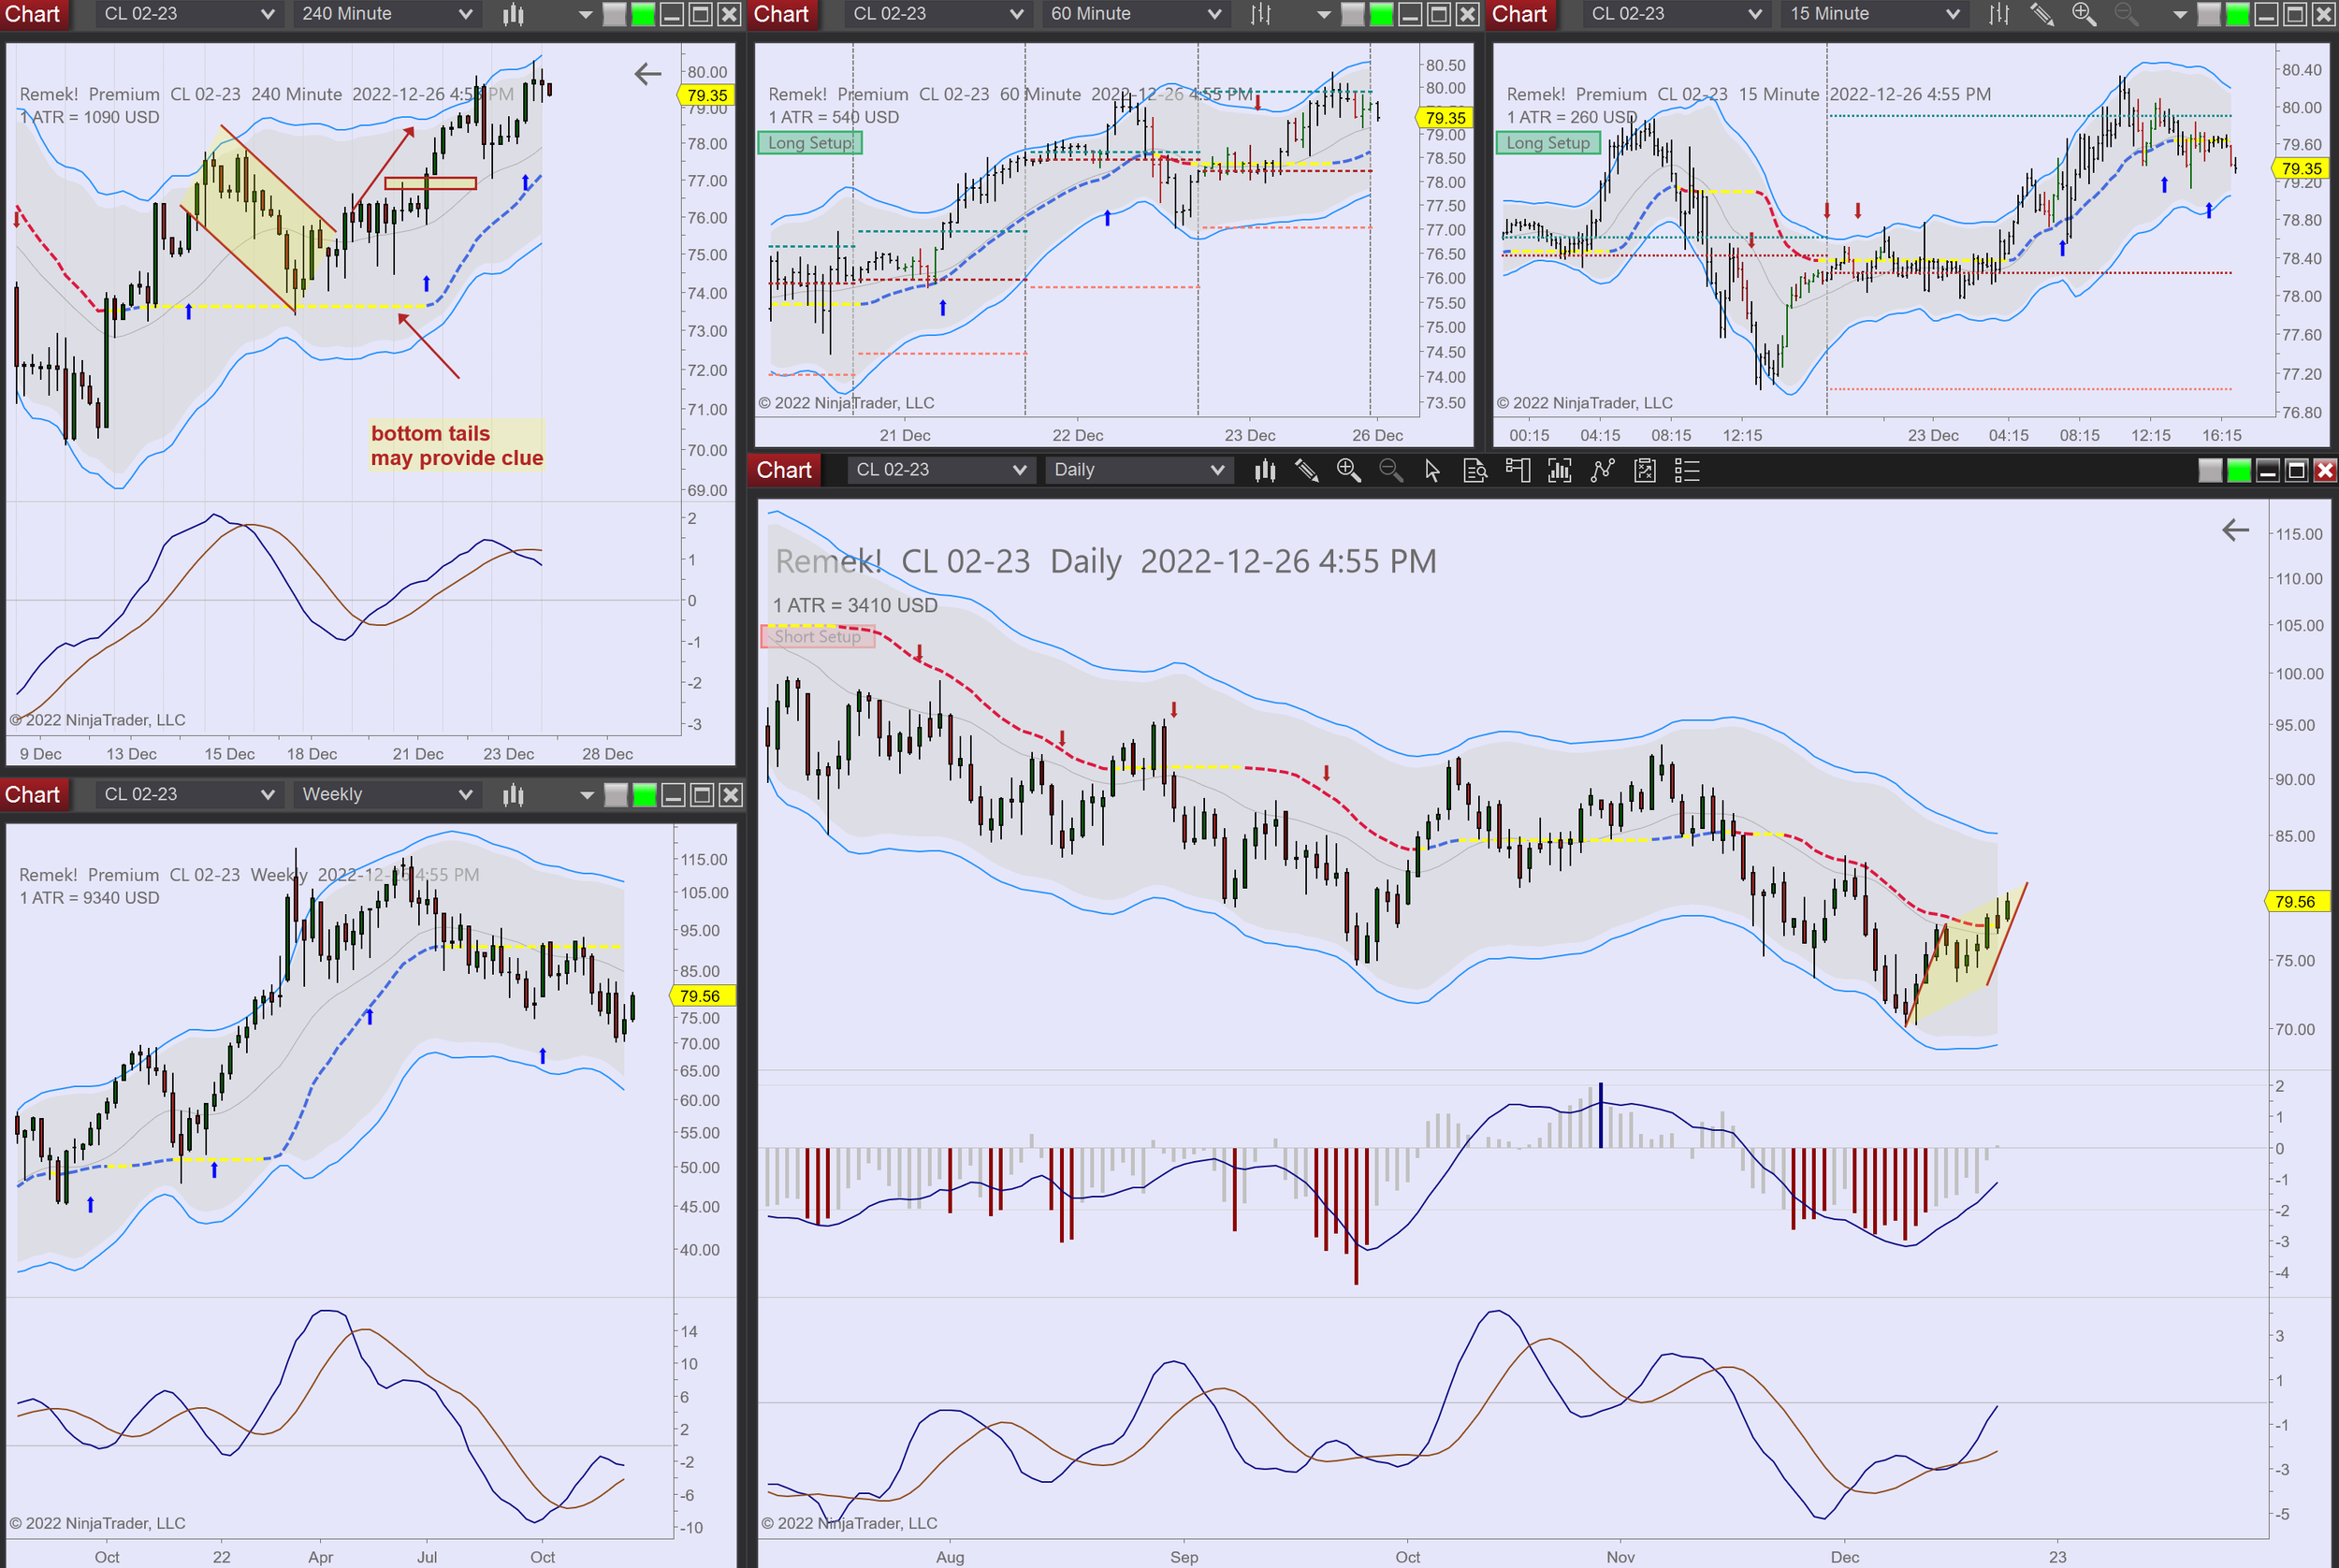The height and width of the screenshot is (1568, 2339).
Task: Toggle gray interval link on Daily chart
Action: pos(2210,470)
